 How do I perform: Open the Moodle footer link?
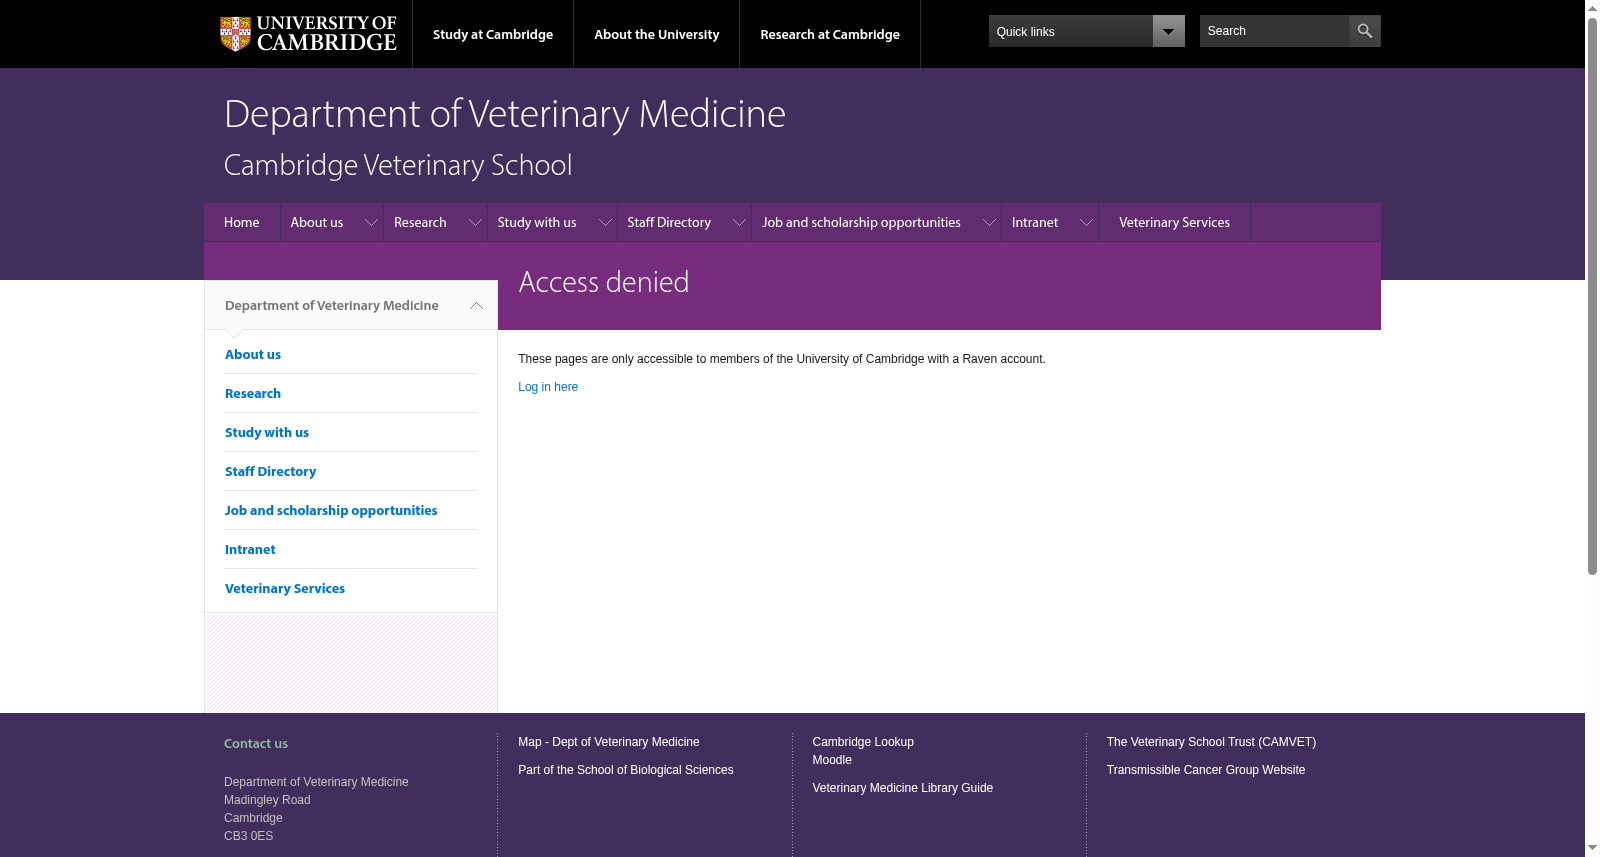(x=832, y=760)
